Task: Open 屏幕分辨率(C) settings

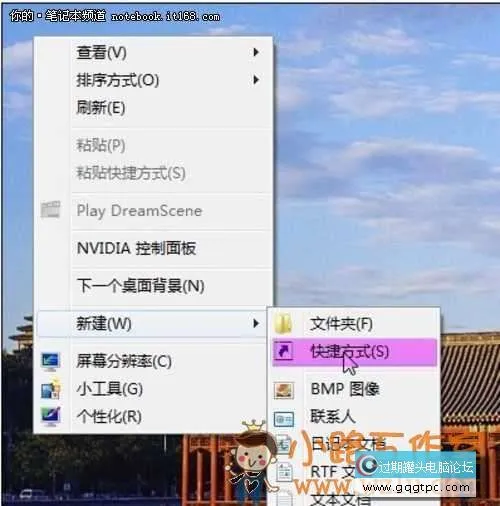Action: pos(153,361)
